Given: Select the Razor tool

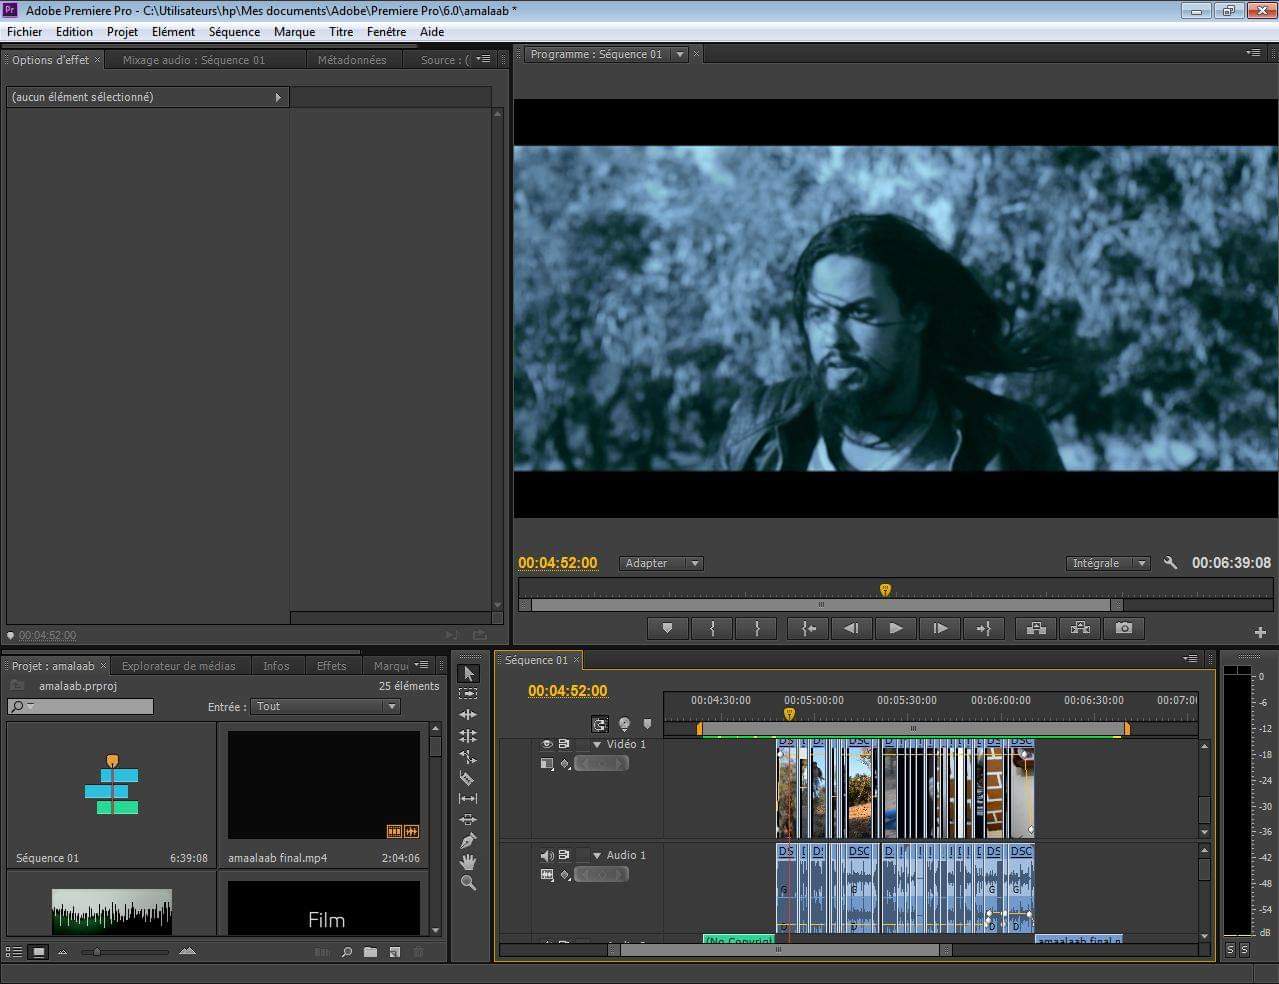Looking at the screenshot, I should click(x=468, y=778).
